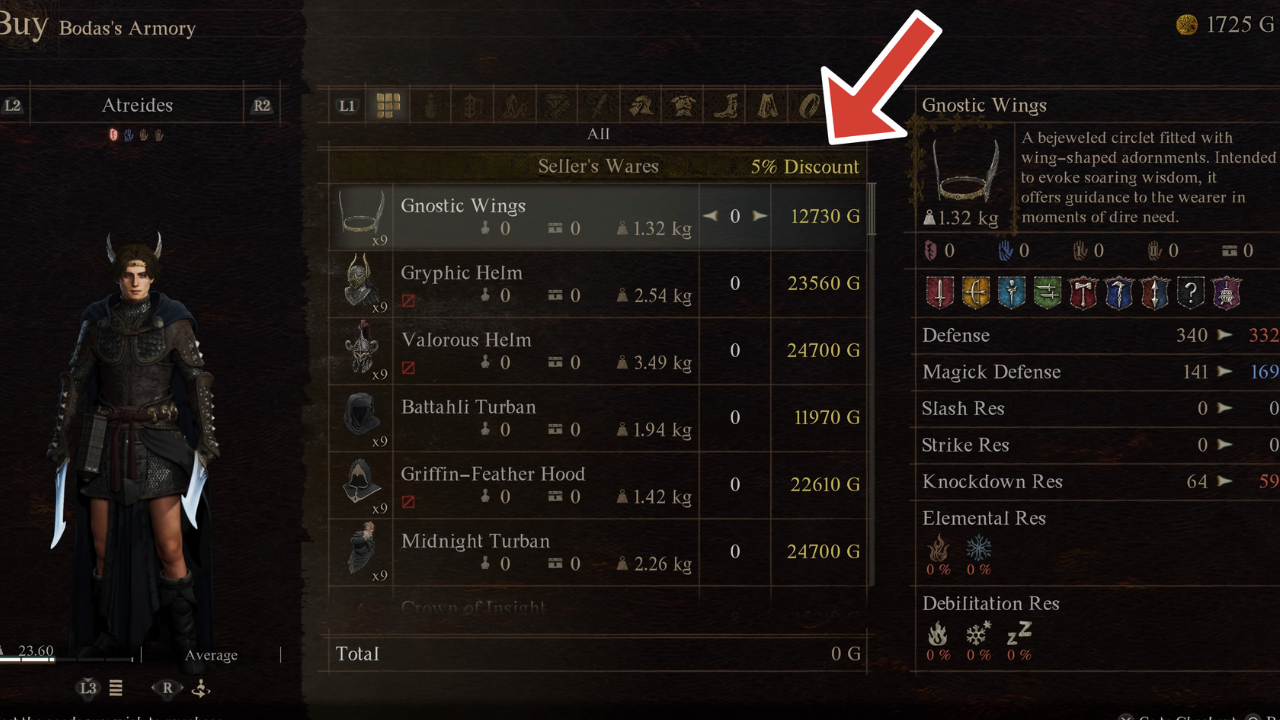
Task: Open the cloak category tab
Action: (767, 105)
